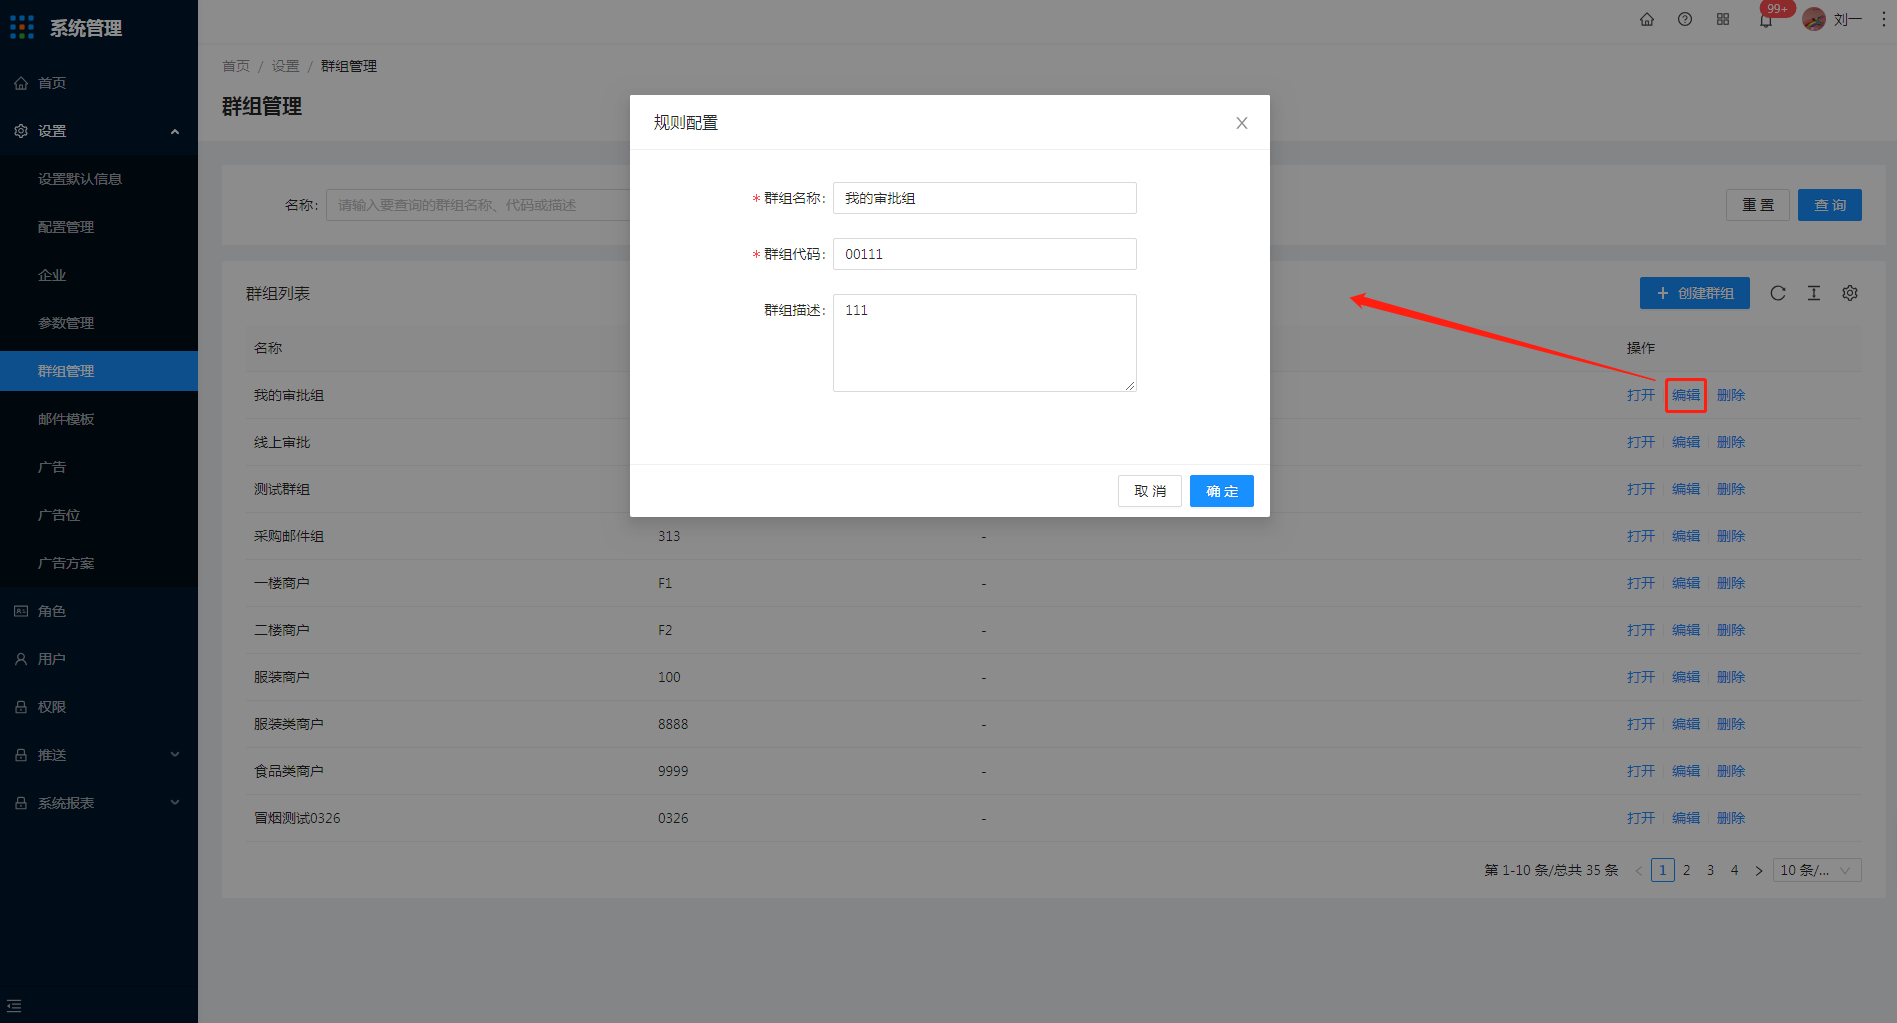
Task: Click 编辑 for 一楼商户 row
Action: 1686,583
